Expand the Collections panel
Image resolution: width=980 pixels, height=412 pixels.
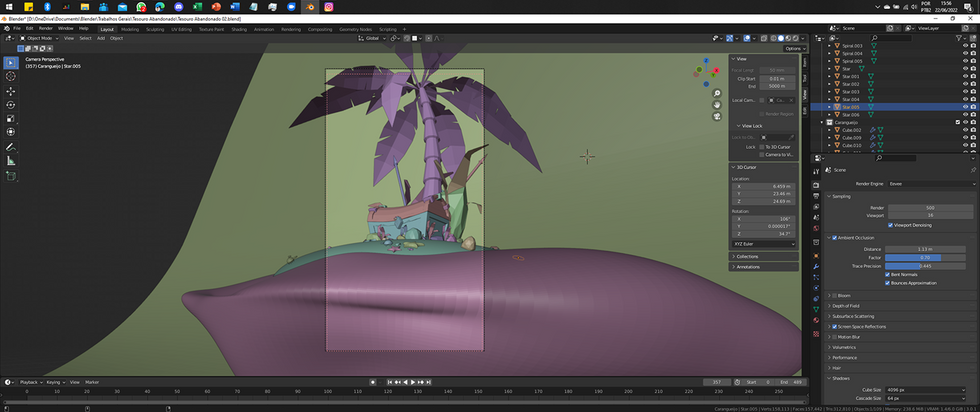pos(763,256)
